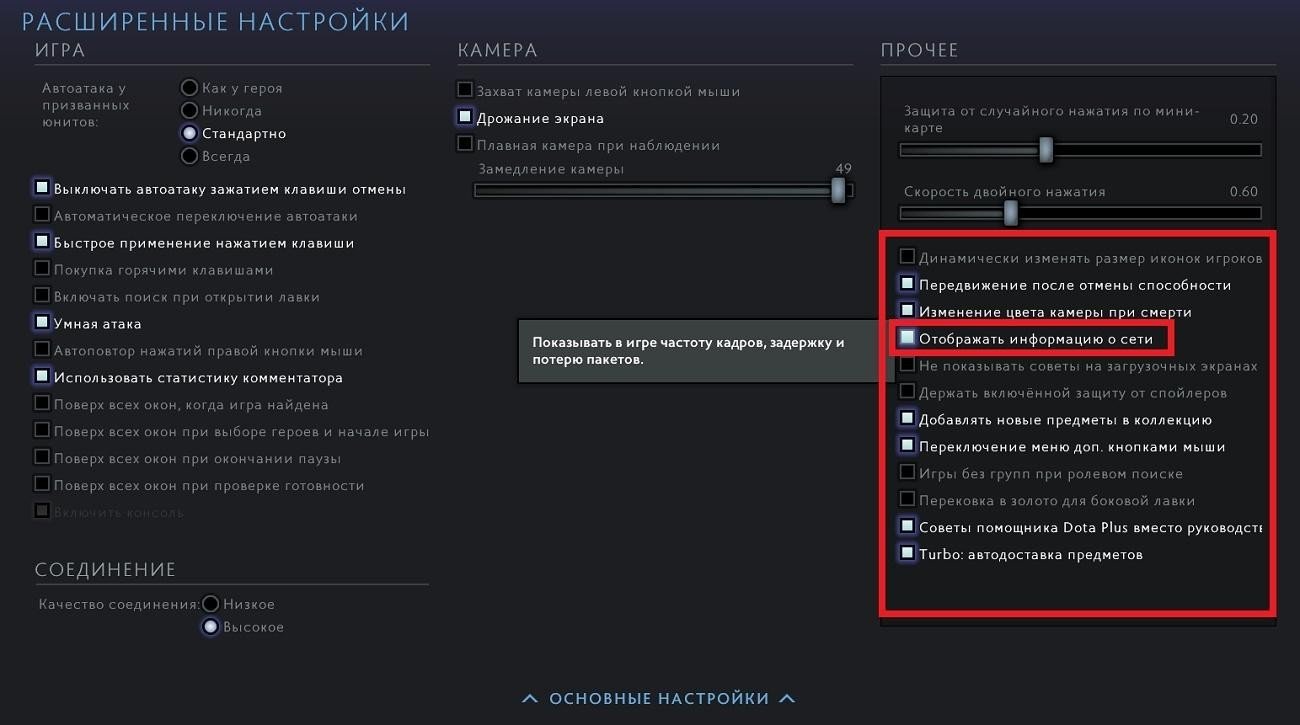Screen dimensions: 1300x725
Task: Enable 'Захват камеры левой кнопкой мыши'
Action: pos(465,90)
